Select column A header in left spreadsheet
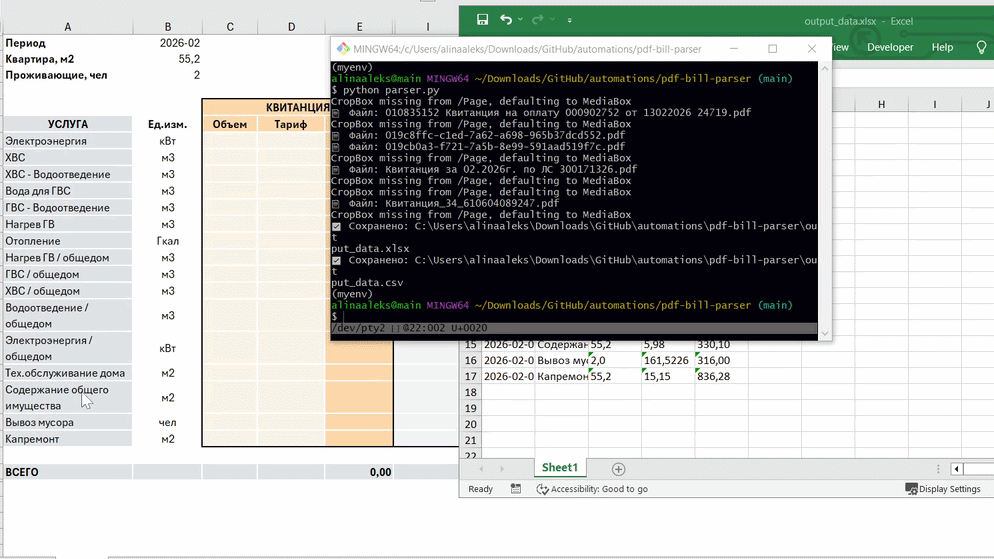Viewport: 994px width, 559px height. tap(67, 27)
